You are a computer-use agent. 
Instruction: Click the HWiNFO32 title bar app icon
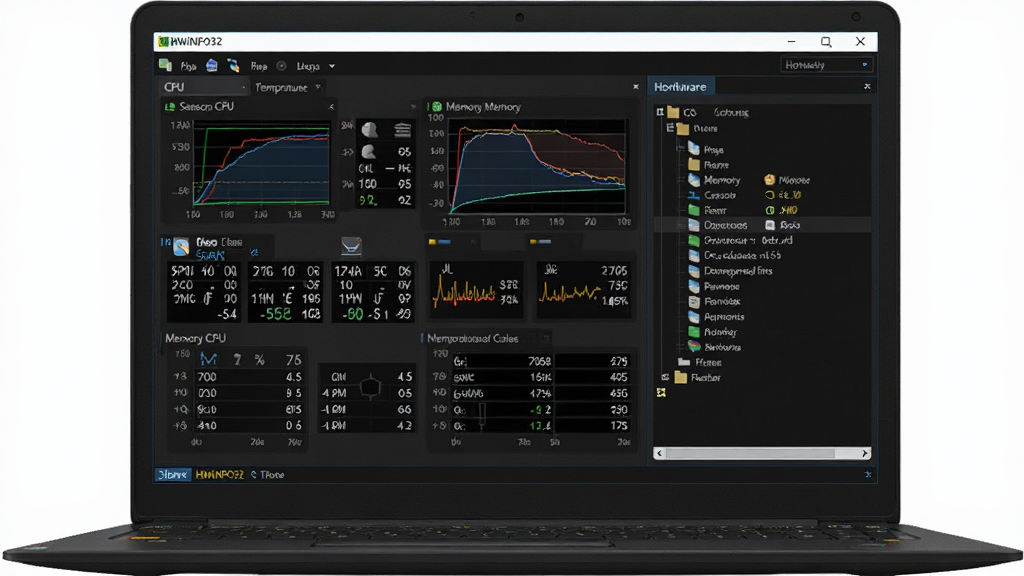pos(163,42)
